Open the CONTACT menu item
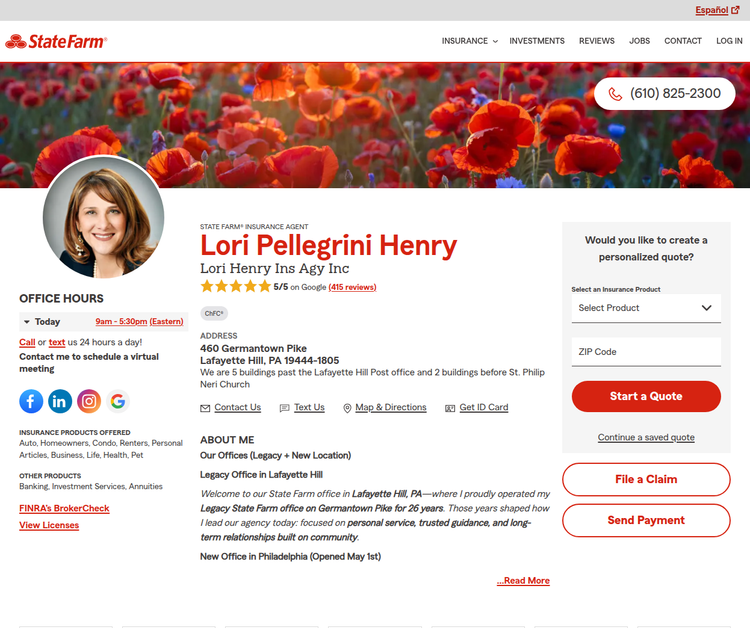 (x=683, y=41)
